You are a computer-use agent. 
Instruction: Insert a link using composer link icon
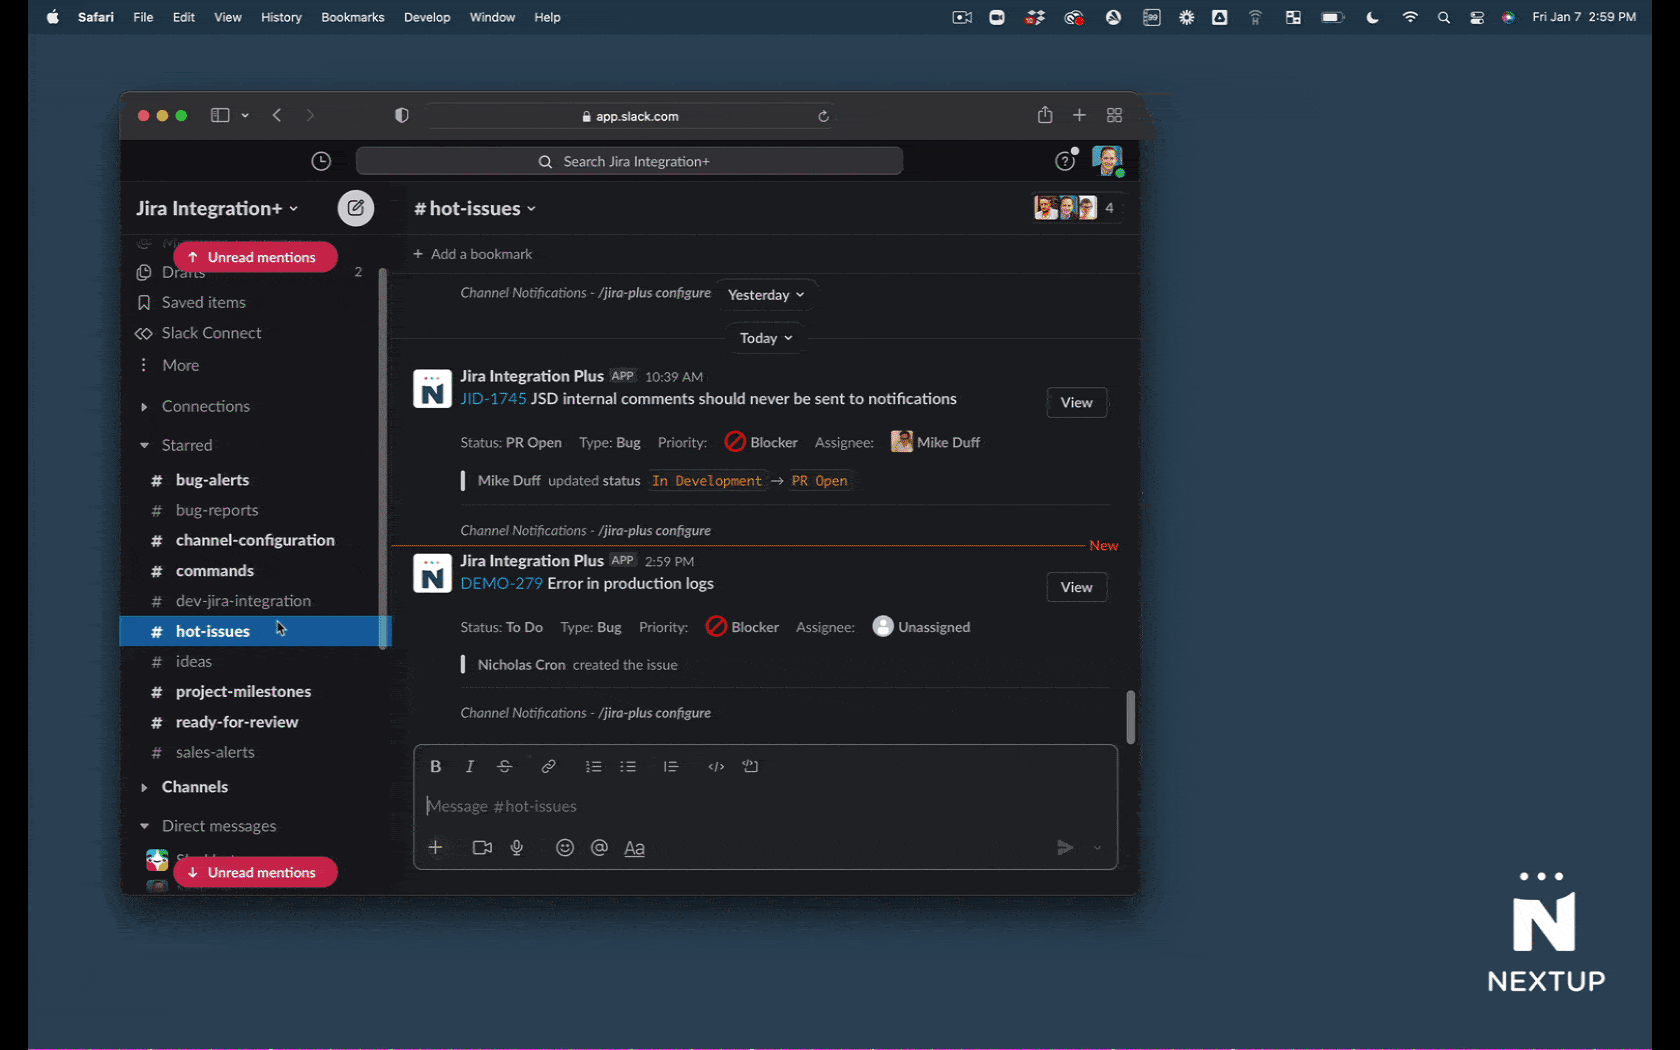[548, 766]
